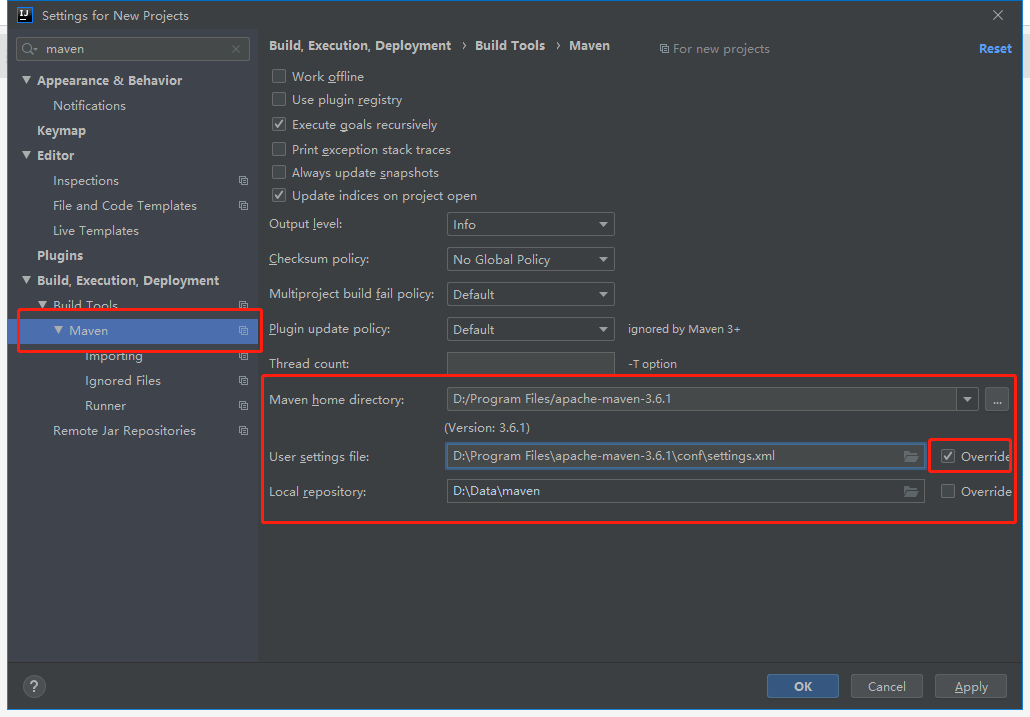Select Inspections under Editor
The image size is (1030, 717).
86,181
